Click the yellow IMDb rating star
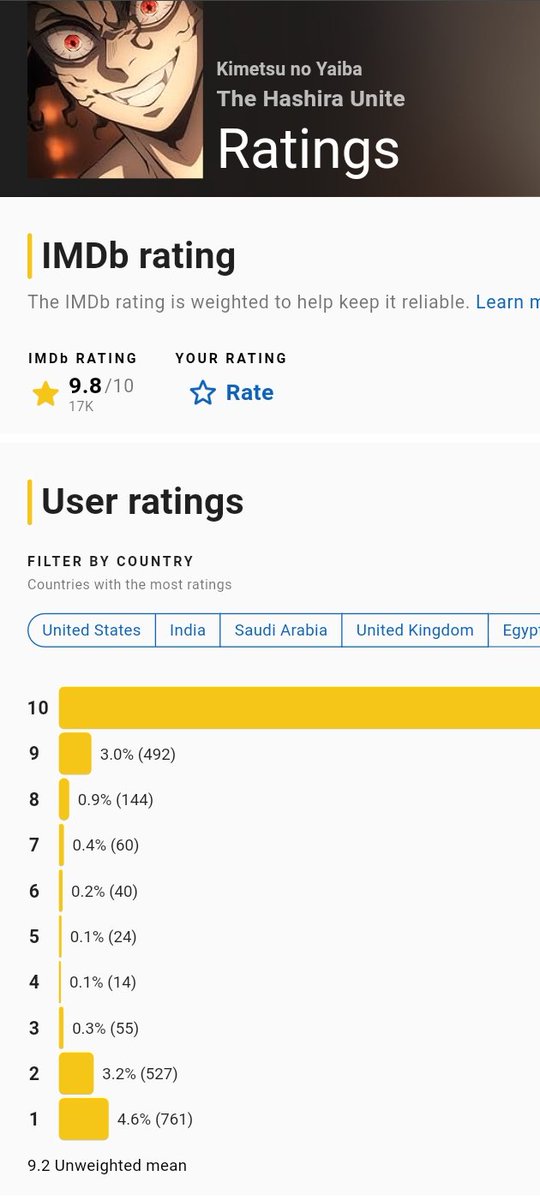 tap(45, 393)
